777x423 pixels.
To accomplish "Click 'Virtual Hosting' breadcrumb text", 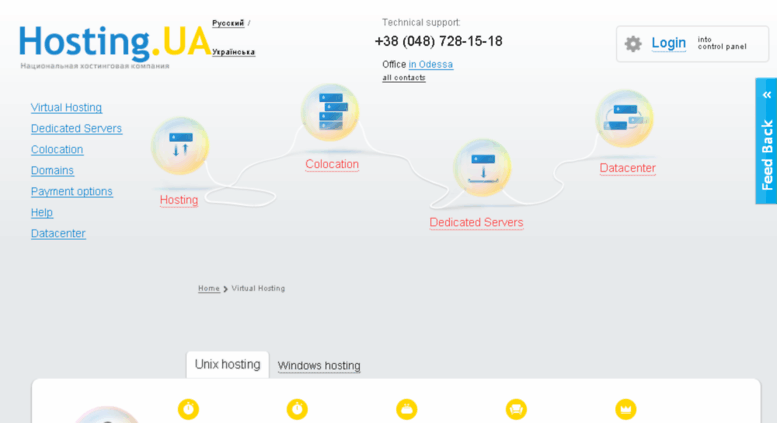I will pyautogui.click(x=258, y=288).
